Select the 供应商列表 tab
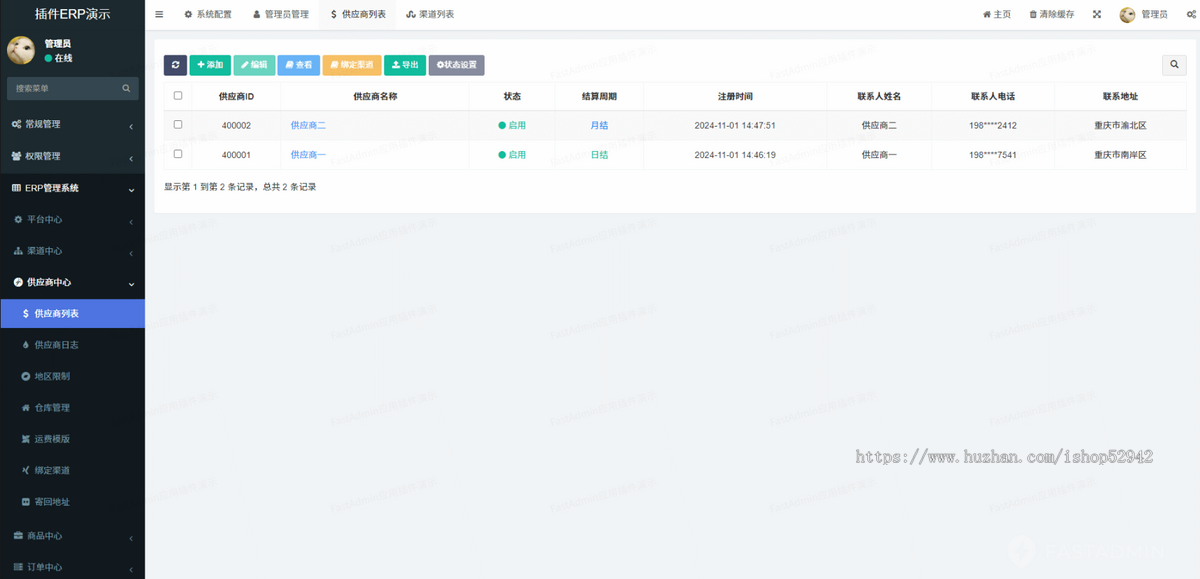This screenshot has width=1200, height=579. pos(358,15)
